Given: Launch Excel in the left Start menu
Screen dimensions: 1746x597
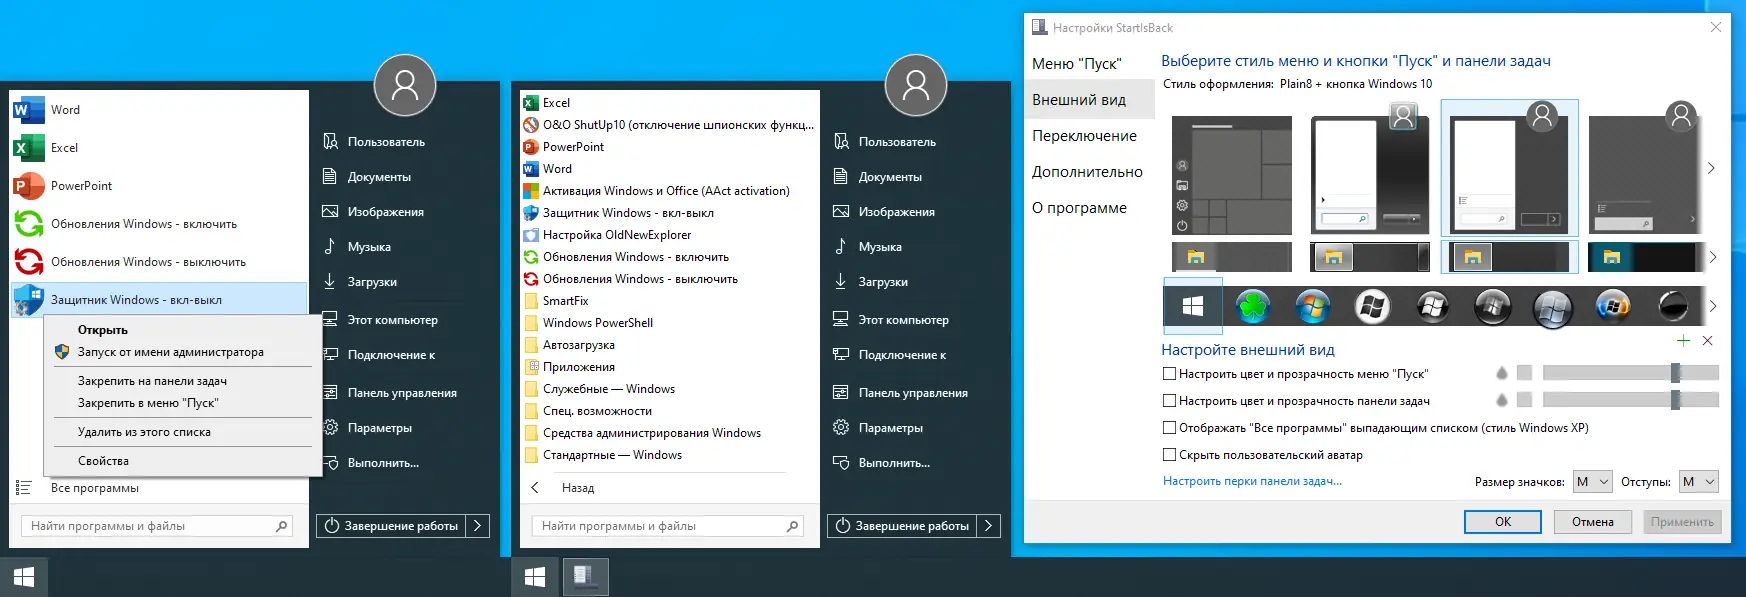Looking at the screenshot, I should tap(159, 148).
